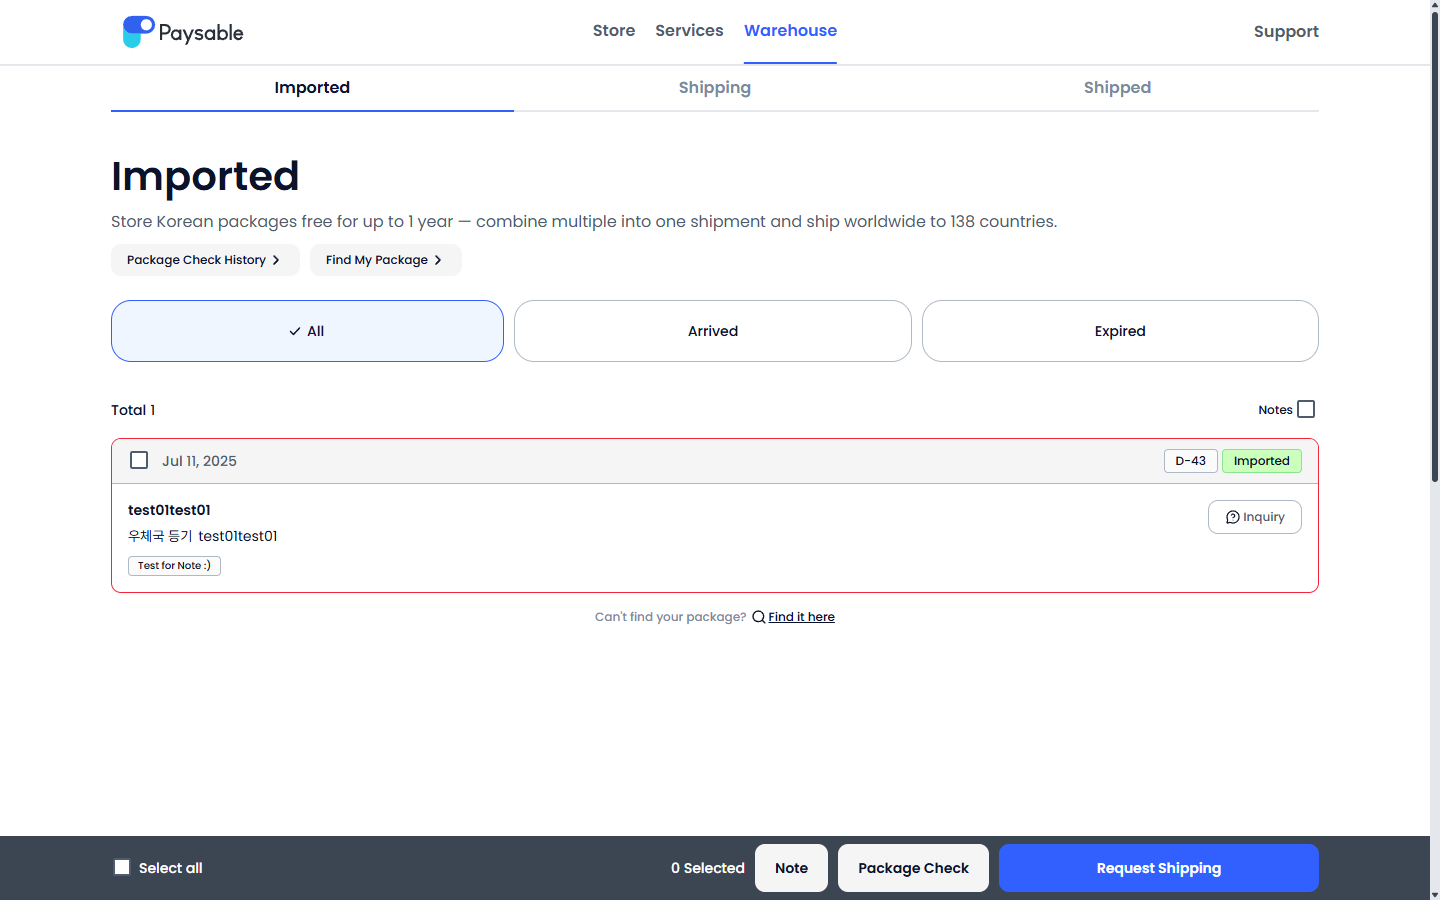The image size is (1440, 900).
Task: Click the 0 Selected counter
Action: [708, 868]
